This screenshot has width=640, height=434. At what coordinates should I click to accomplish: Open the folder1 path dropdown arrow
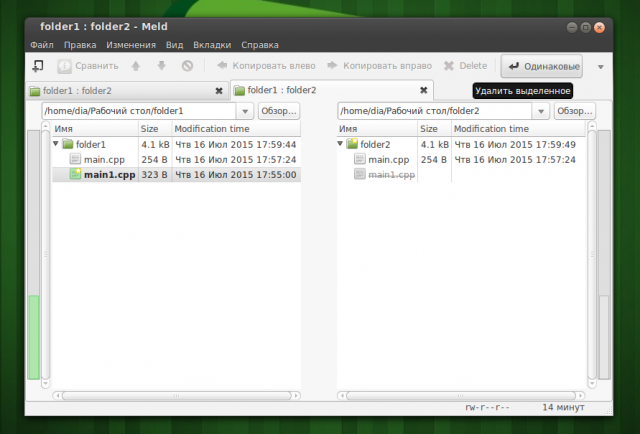click(245, 111)
